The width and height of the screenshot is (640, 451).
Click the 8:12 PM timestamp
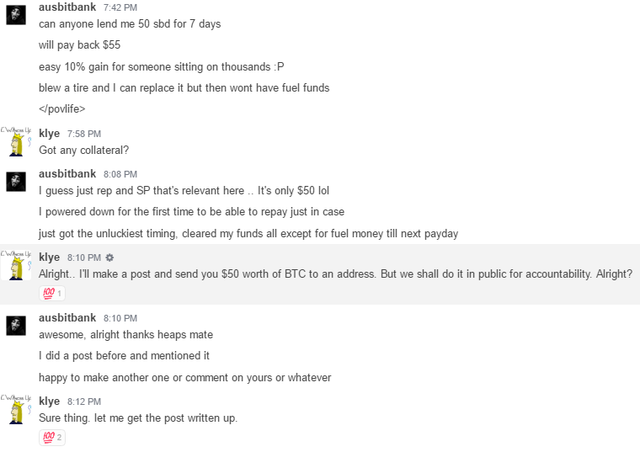coord(84,402)
